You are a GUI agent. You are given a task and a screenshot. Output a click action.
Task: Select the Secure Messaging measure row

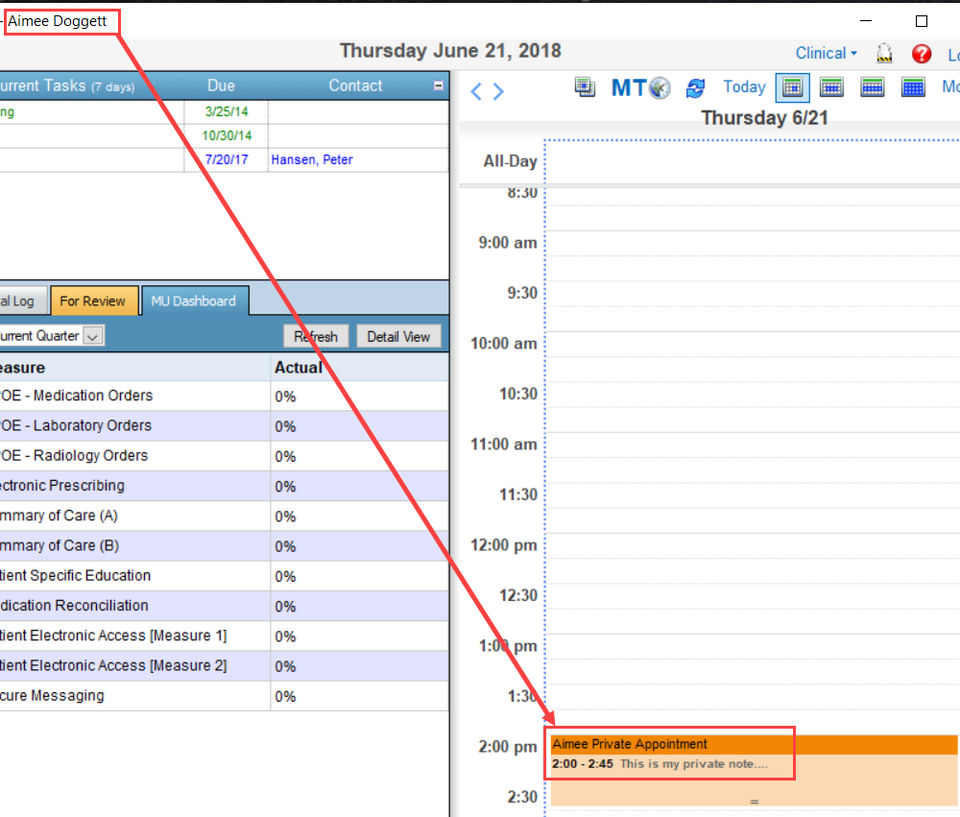[x=224, y=696]
